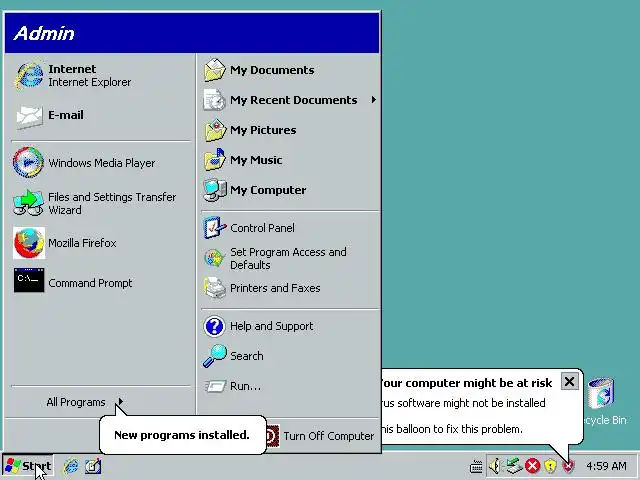The width and height of the screenshot is (640, 480).
Task: Select the Mozilla Firefox menu entry
Action: point(100,243)
